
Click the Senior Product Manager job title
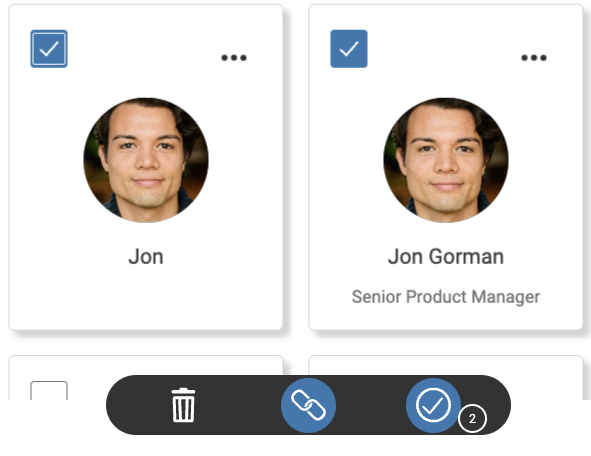[446, 297]
